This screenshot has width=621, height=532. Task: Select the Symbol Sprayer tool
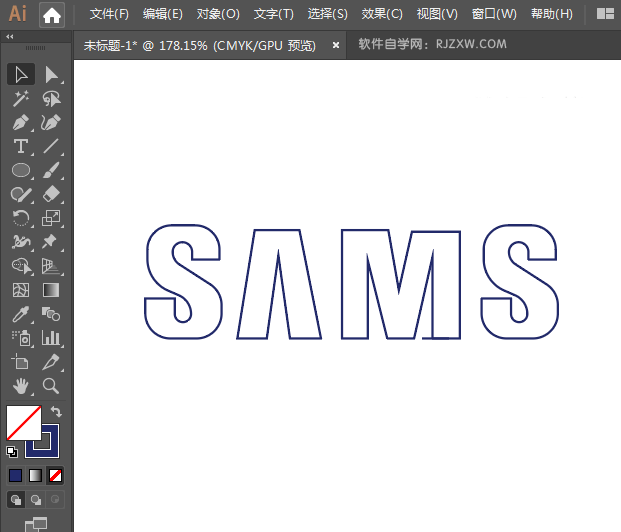[x=21, y=338]
